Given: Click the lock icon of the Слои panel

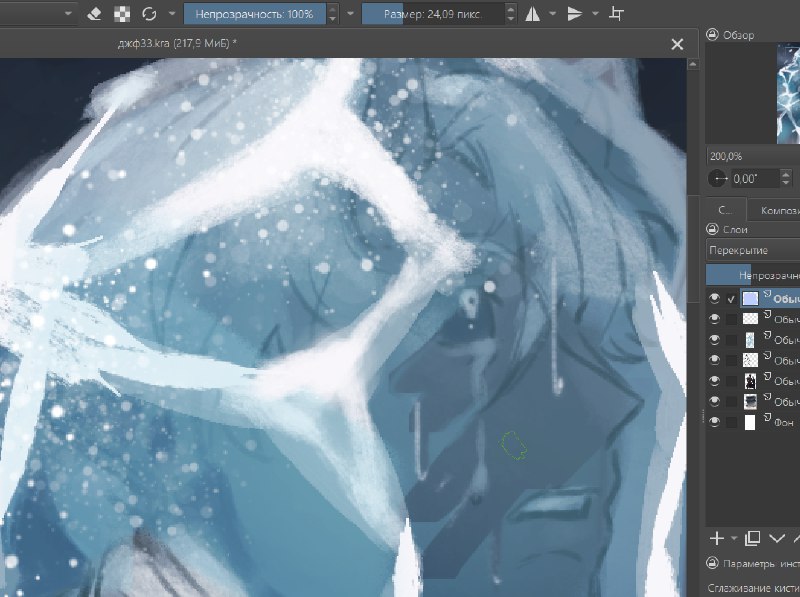Looking at the screenshot, I should click(712, 229).
